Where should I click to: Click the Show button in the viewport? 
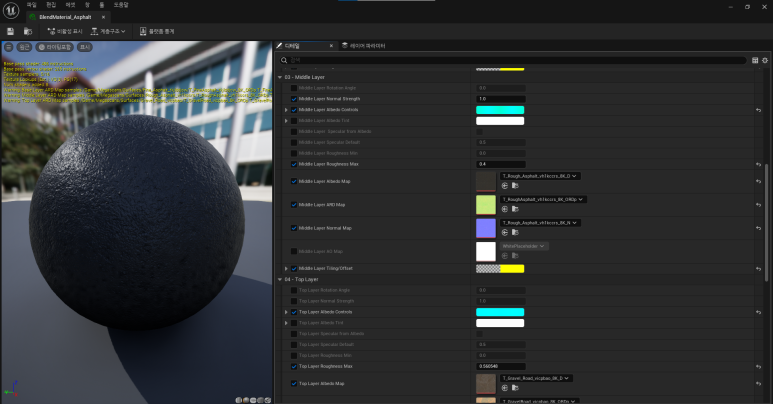pos(85,47)
